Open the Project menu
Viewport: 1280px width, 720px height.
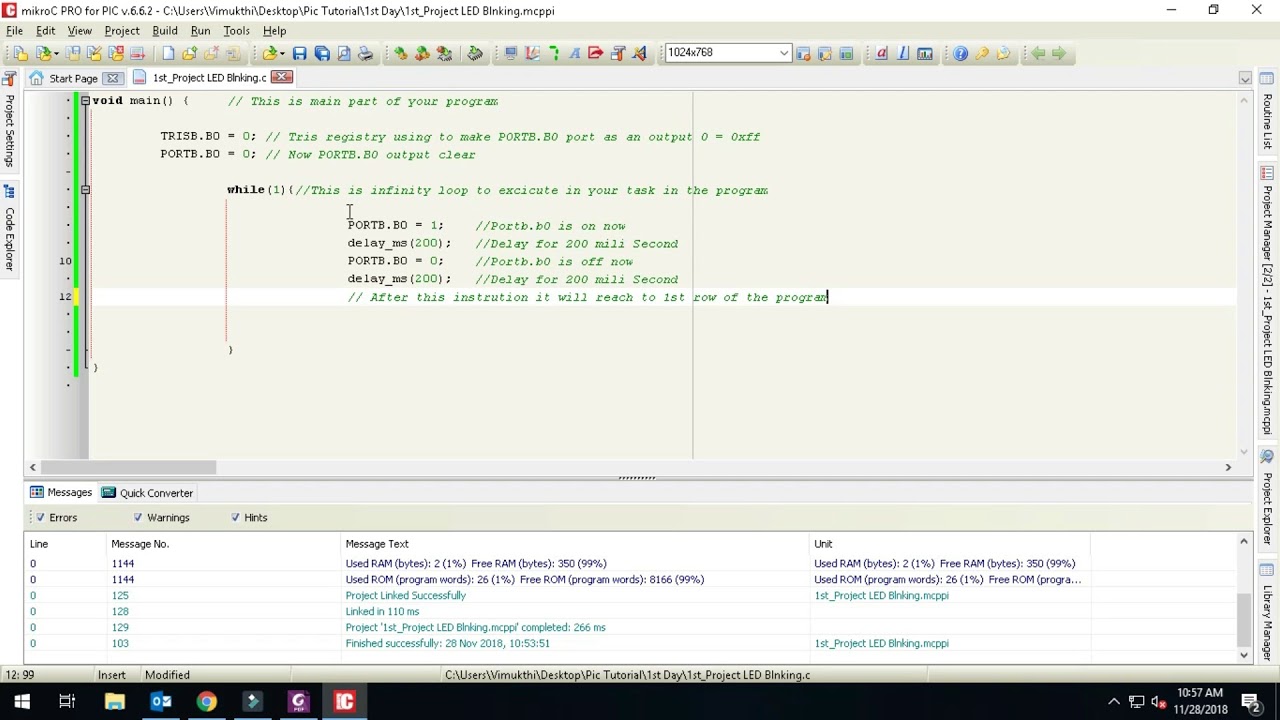point(122,31)
